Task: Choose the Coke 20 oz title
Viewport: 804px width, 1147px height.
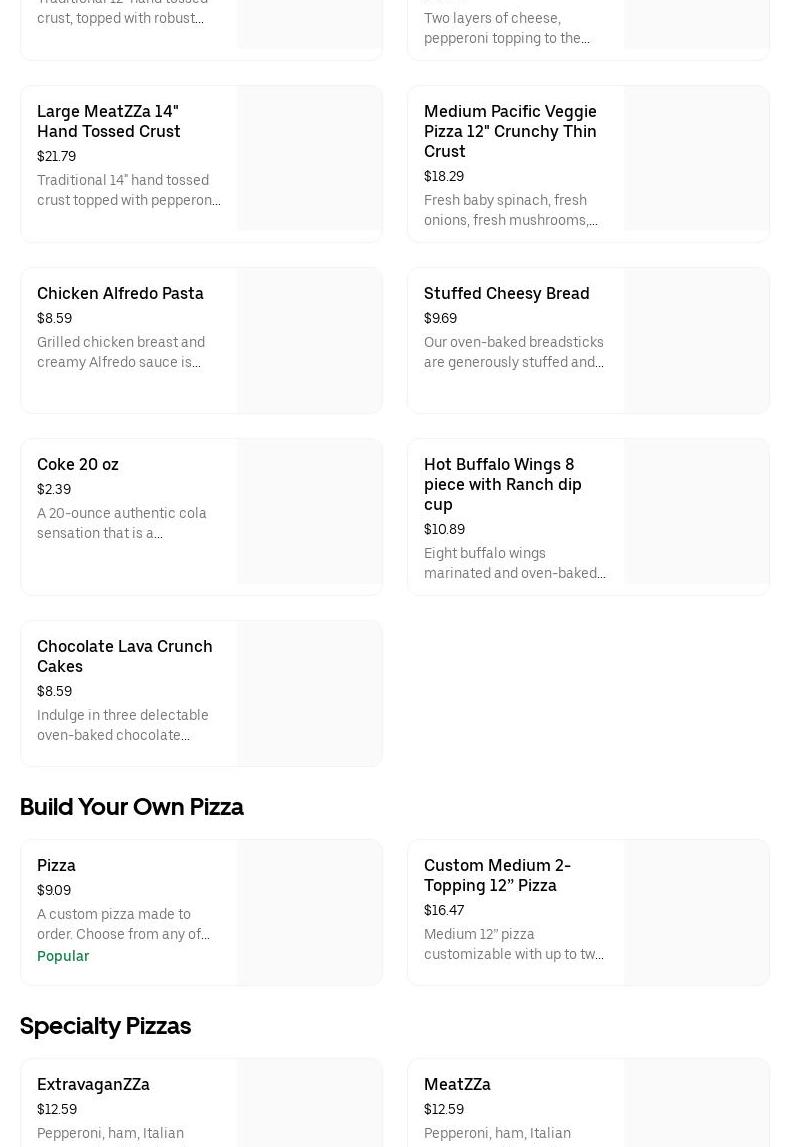Action: tap(78, 464)
